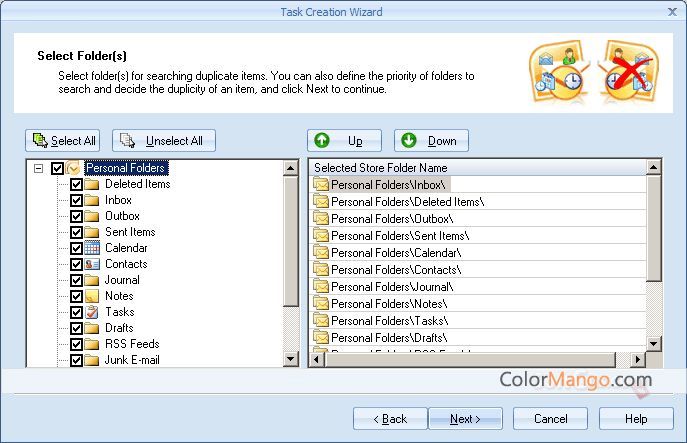687x443 pixels.
Task: Toggle the Inbox folder checkbox
Action: coord(76,200)
